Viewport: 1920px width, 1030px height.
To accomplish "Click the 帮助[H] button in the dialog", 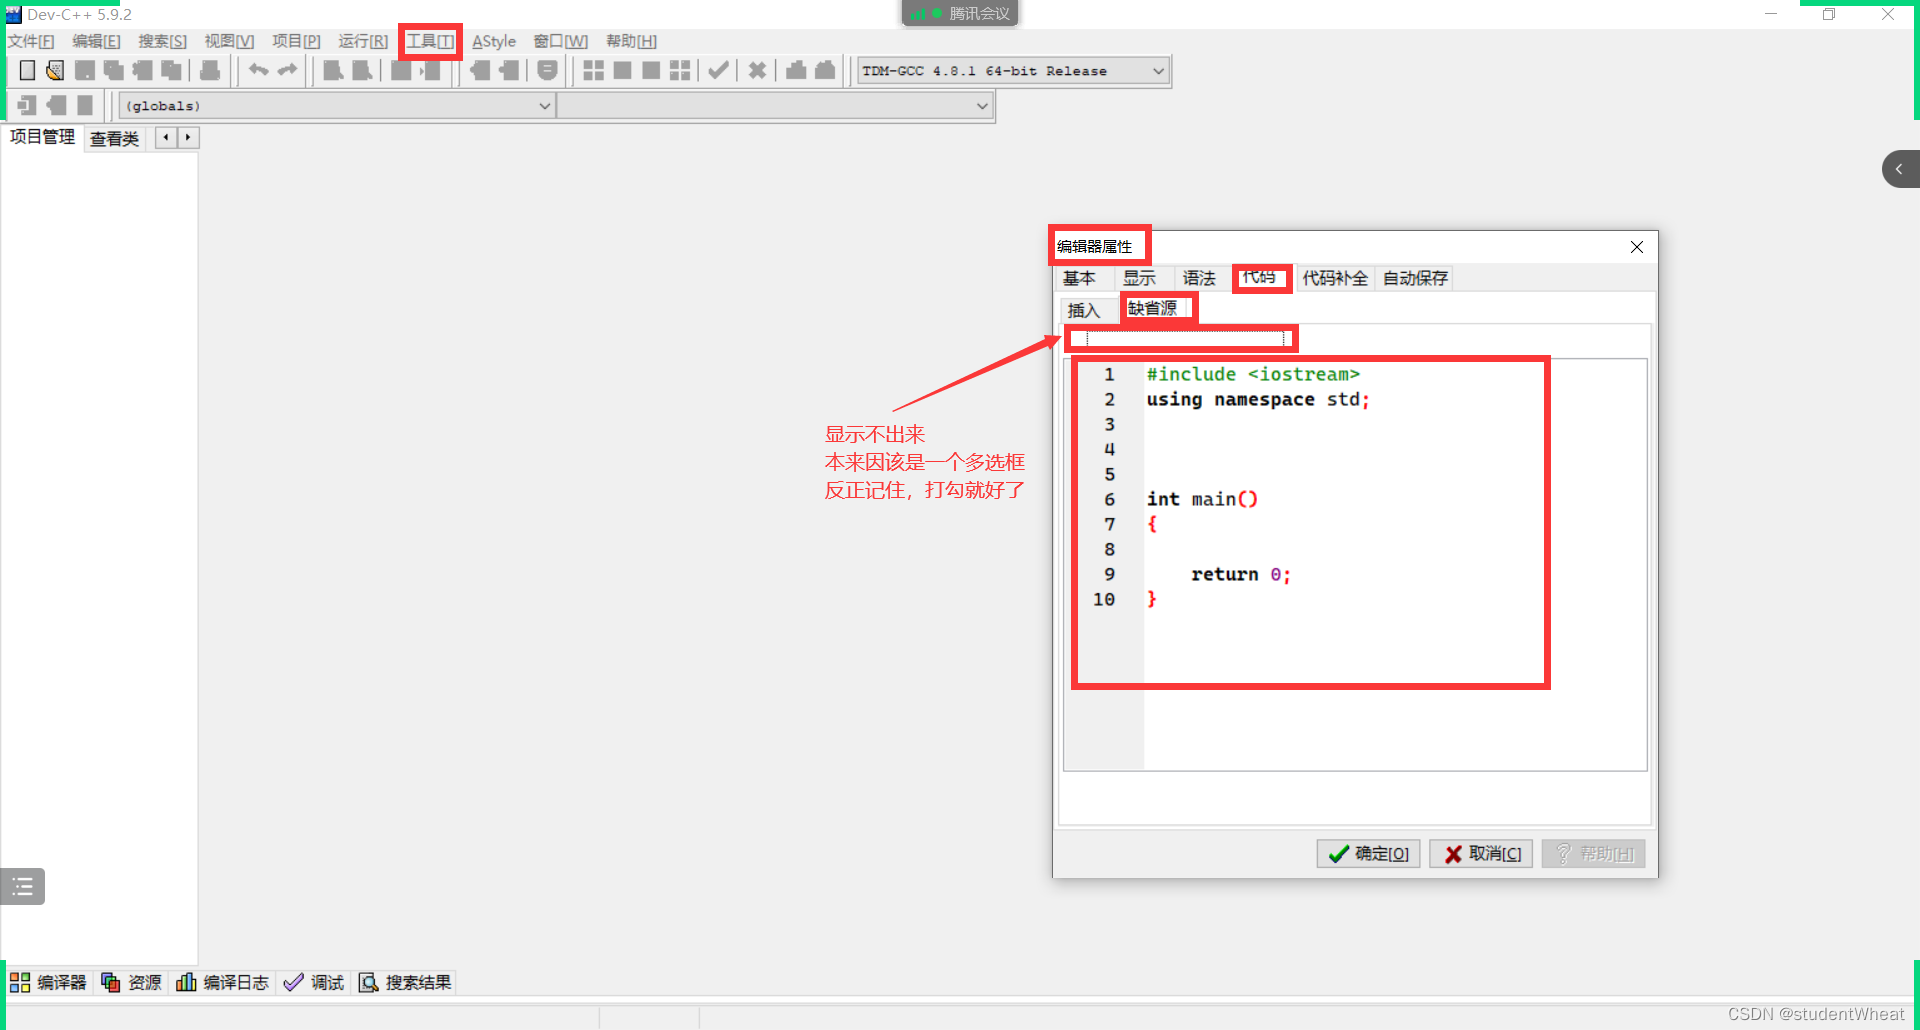I will click(x=1594, y=854).
